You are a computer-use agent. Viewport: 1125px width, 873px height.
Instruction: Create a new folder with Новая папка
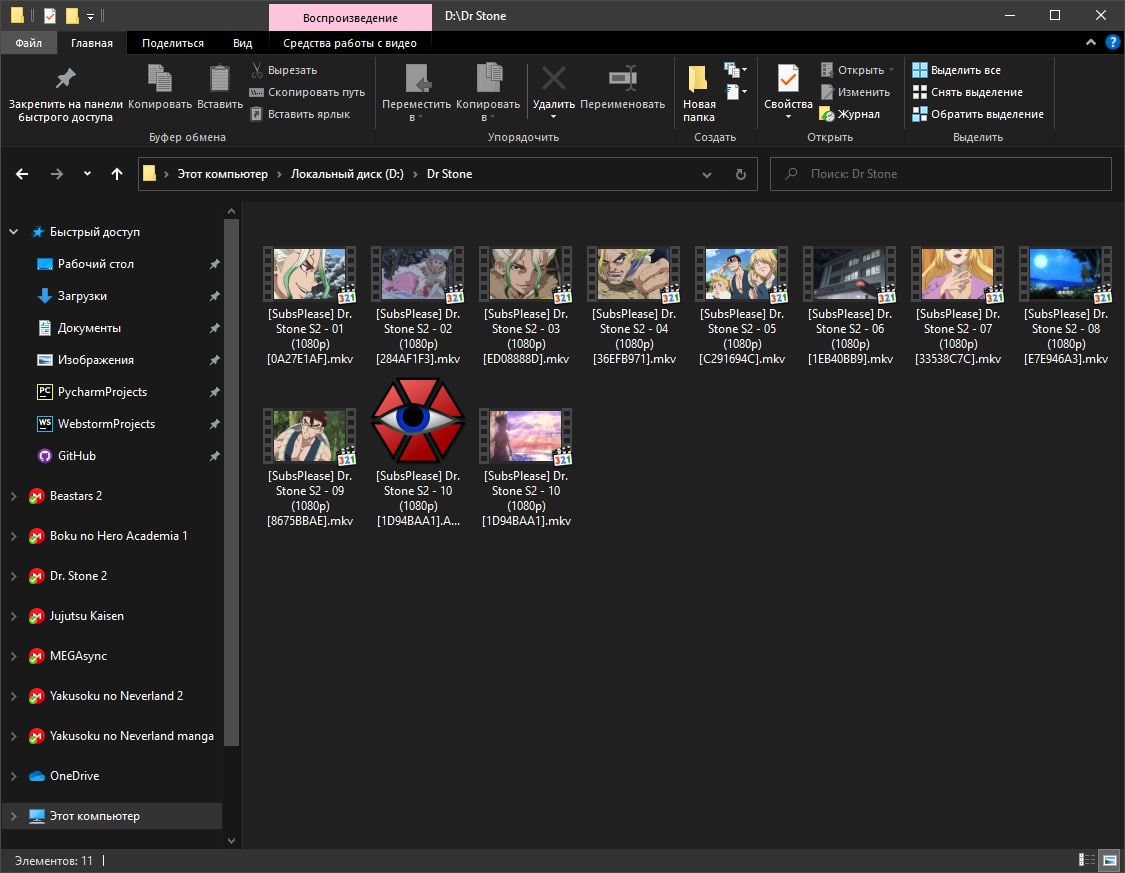pyautogui.click(x=699, y=93)
